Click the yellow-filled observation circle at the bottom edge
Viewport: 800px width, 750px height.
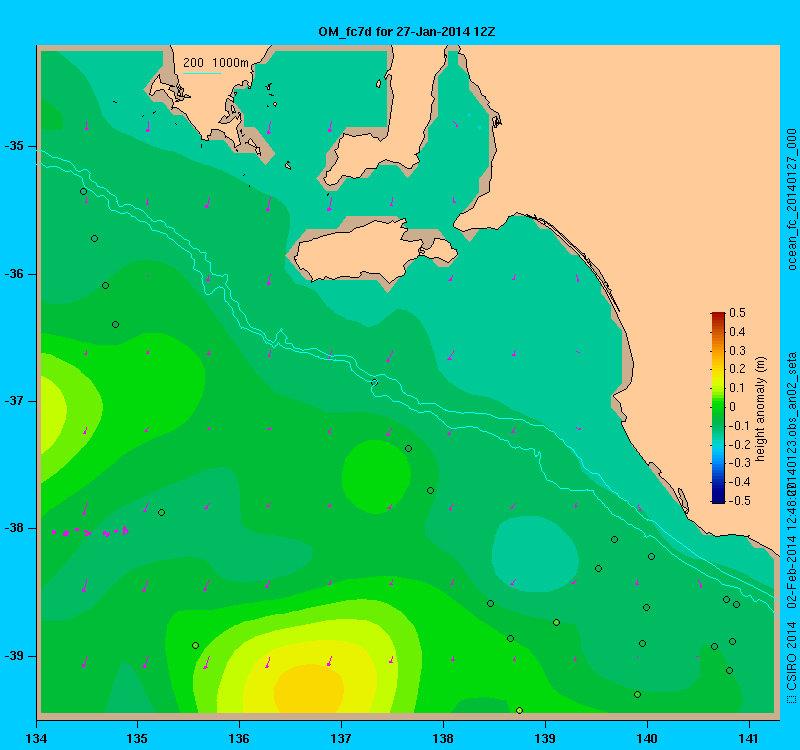pyautogui.click(x=519, y=710)
